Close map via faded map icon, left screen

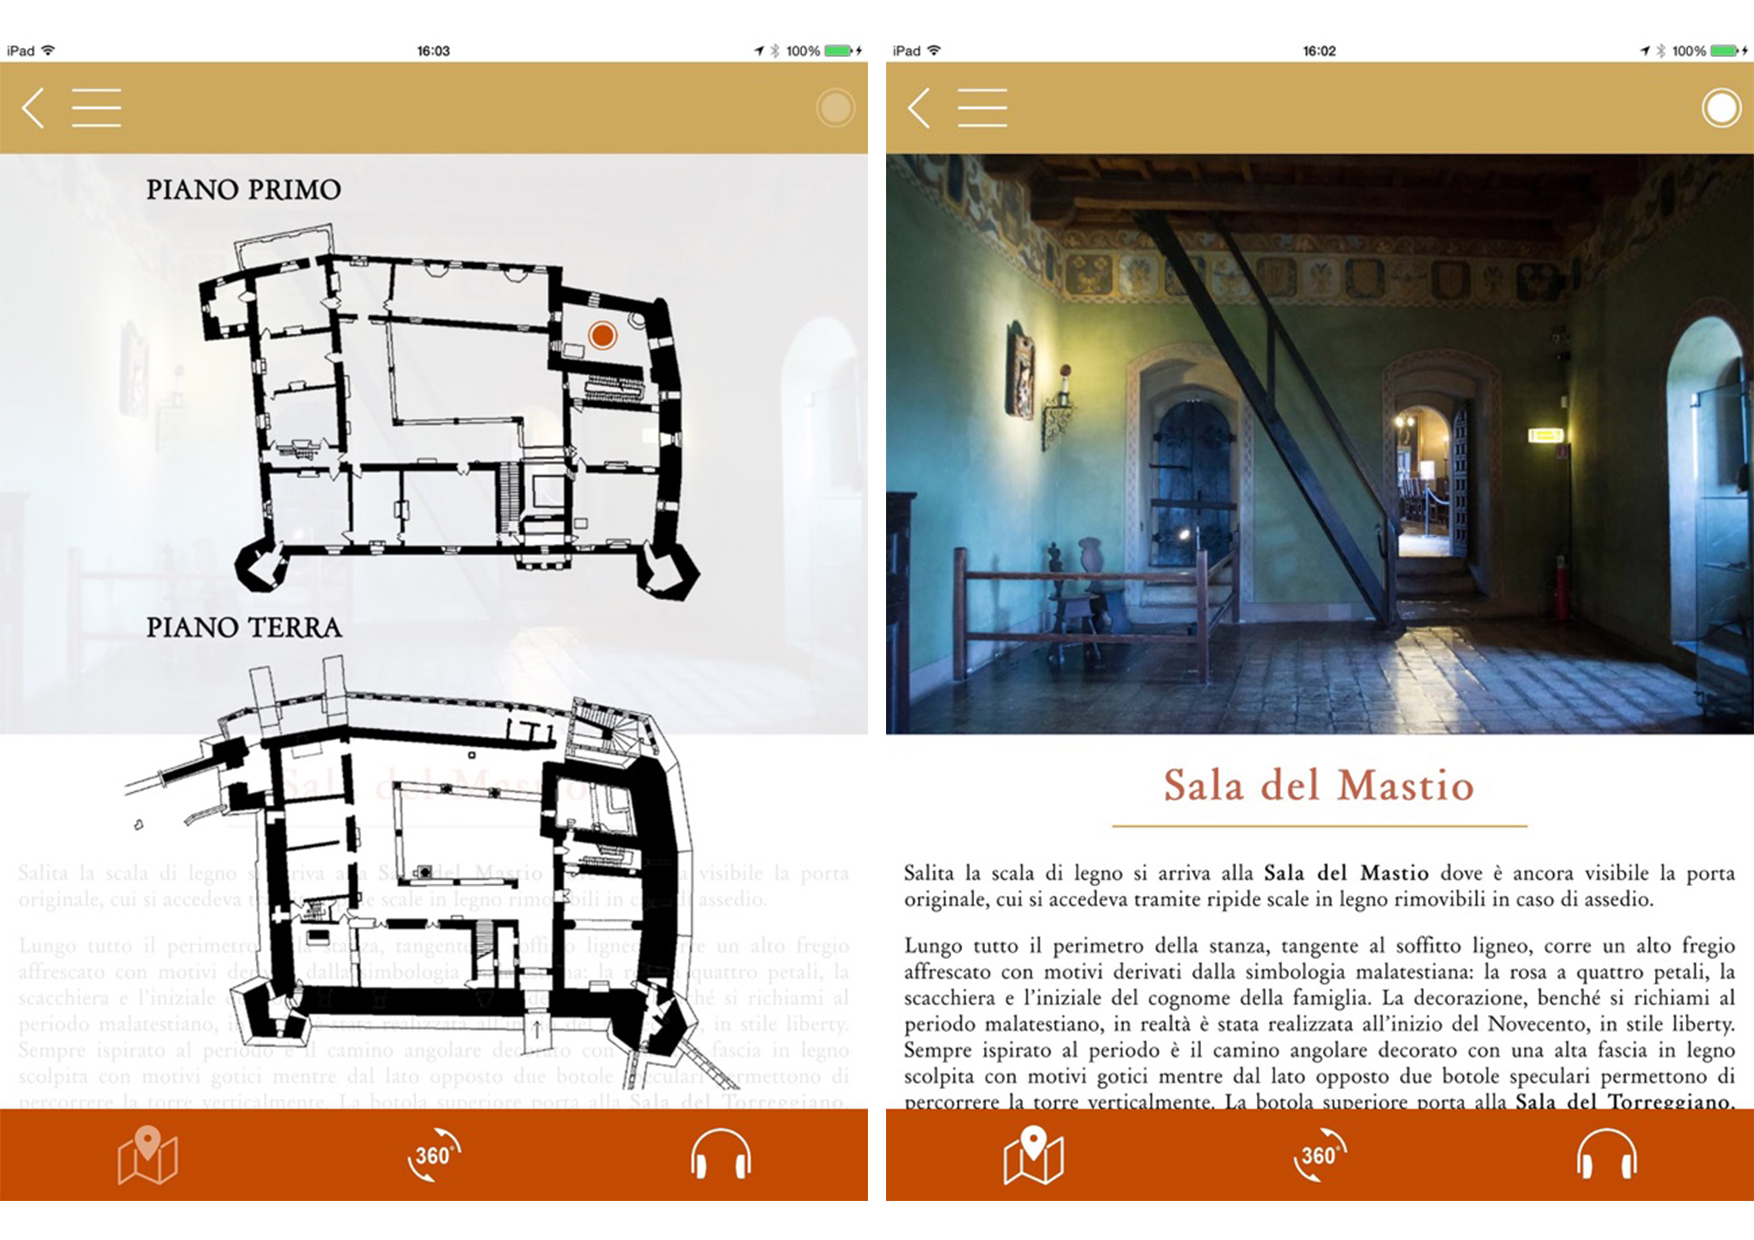(147, 1156)
